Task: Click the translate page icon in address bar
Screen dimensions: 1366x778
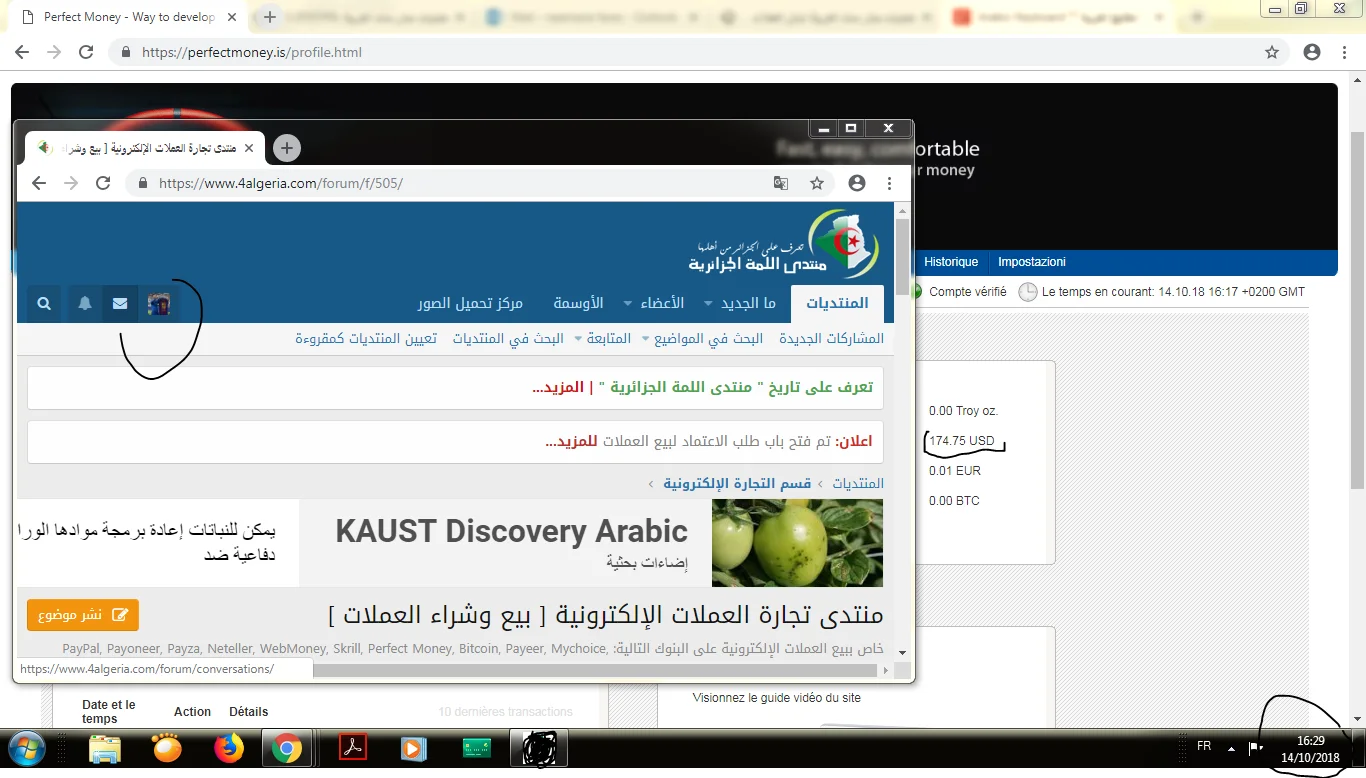Action: pos(781,183)
